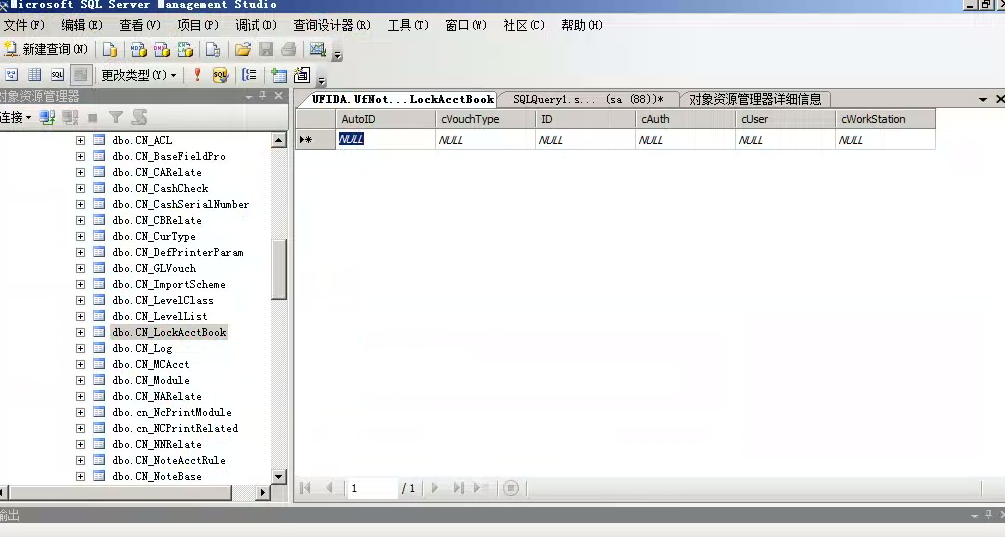Toggle the Criteria pane grid icon
The height and width of the screenshot is (537, 1005).
(35, 75)
